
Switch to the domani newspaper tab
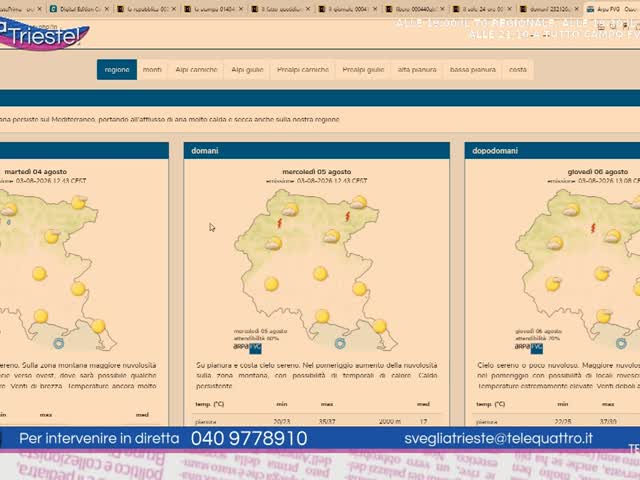[x=549, y=9]
